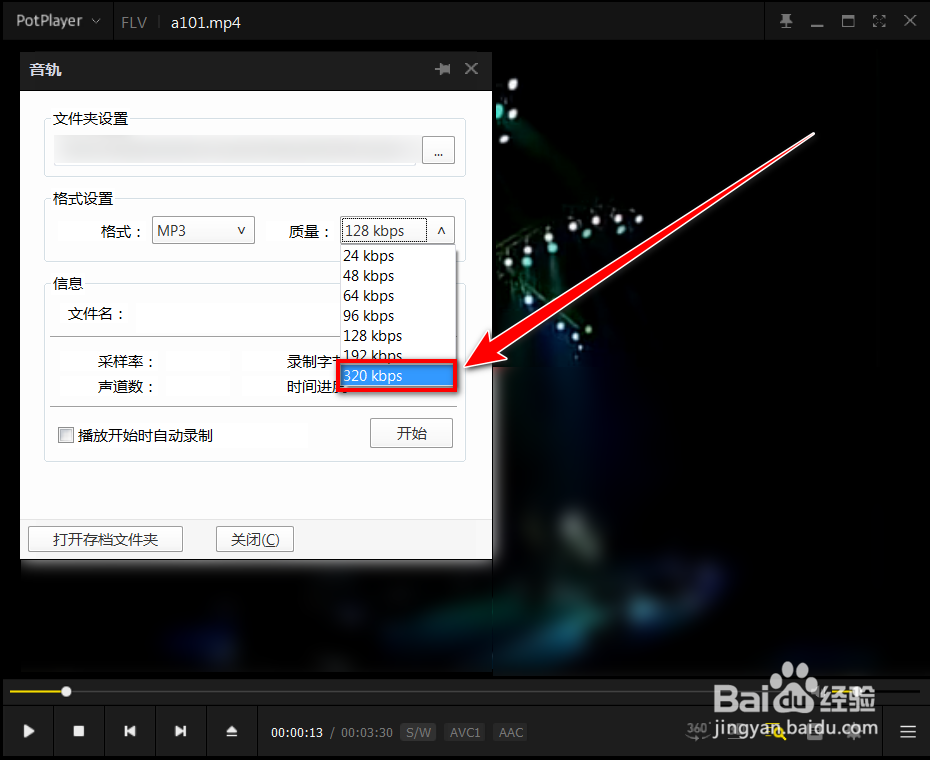930x760 pixels.
Task: Select 192 kbps quality option
Action: [397, 354]
